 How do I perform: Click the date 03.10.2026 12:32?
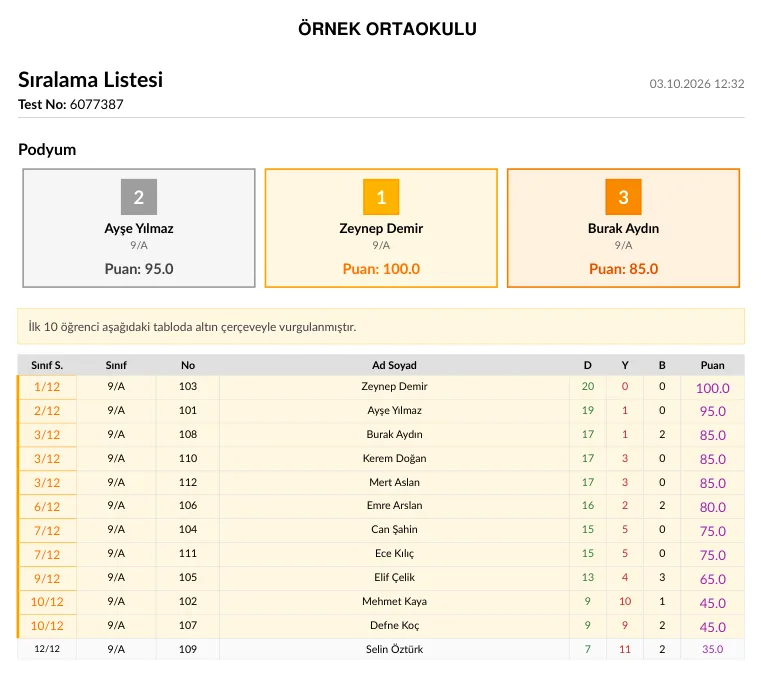[696, 84]
